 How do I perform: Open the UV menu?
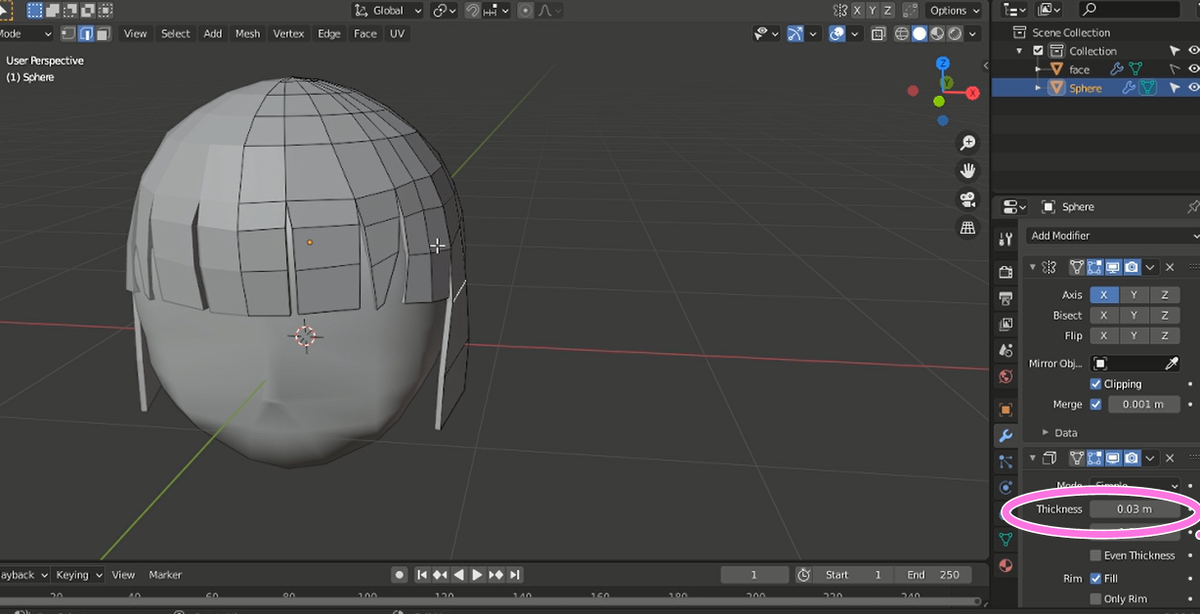(397, 33)
